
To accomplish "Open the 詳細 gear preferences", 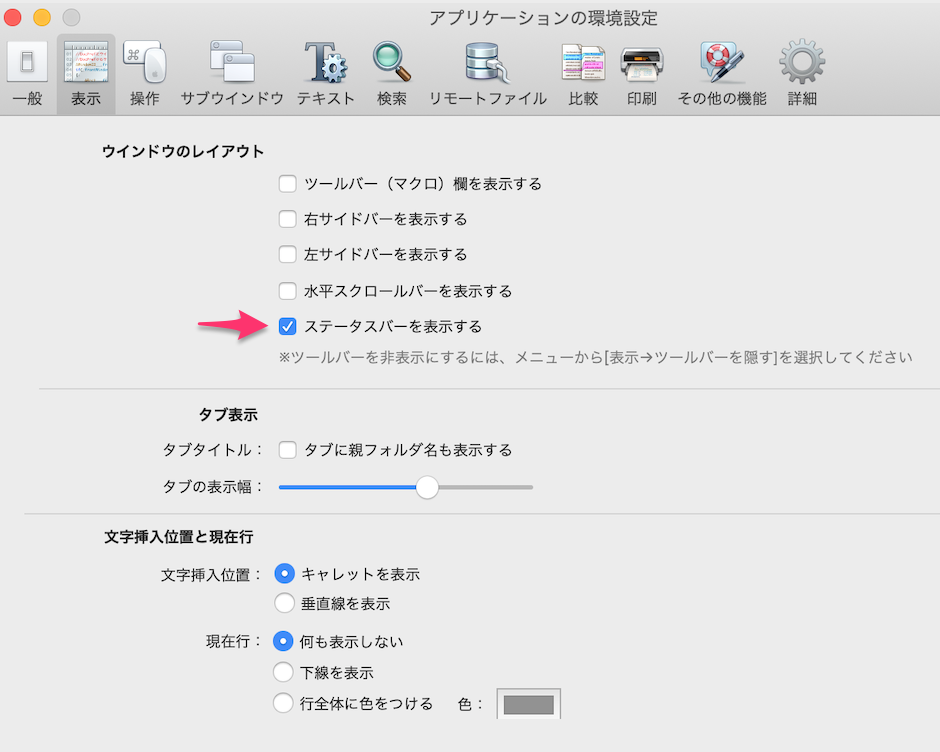I will point(802,73).
